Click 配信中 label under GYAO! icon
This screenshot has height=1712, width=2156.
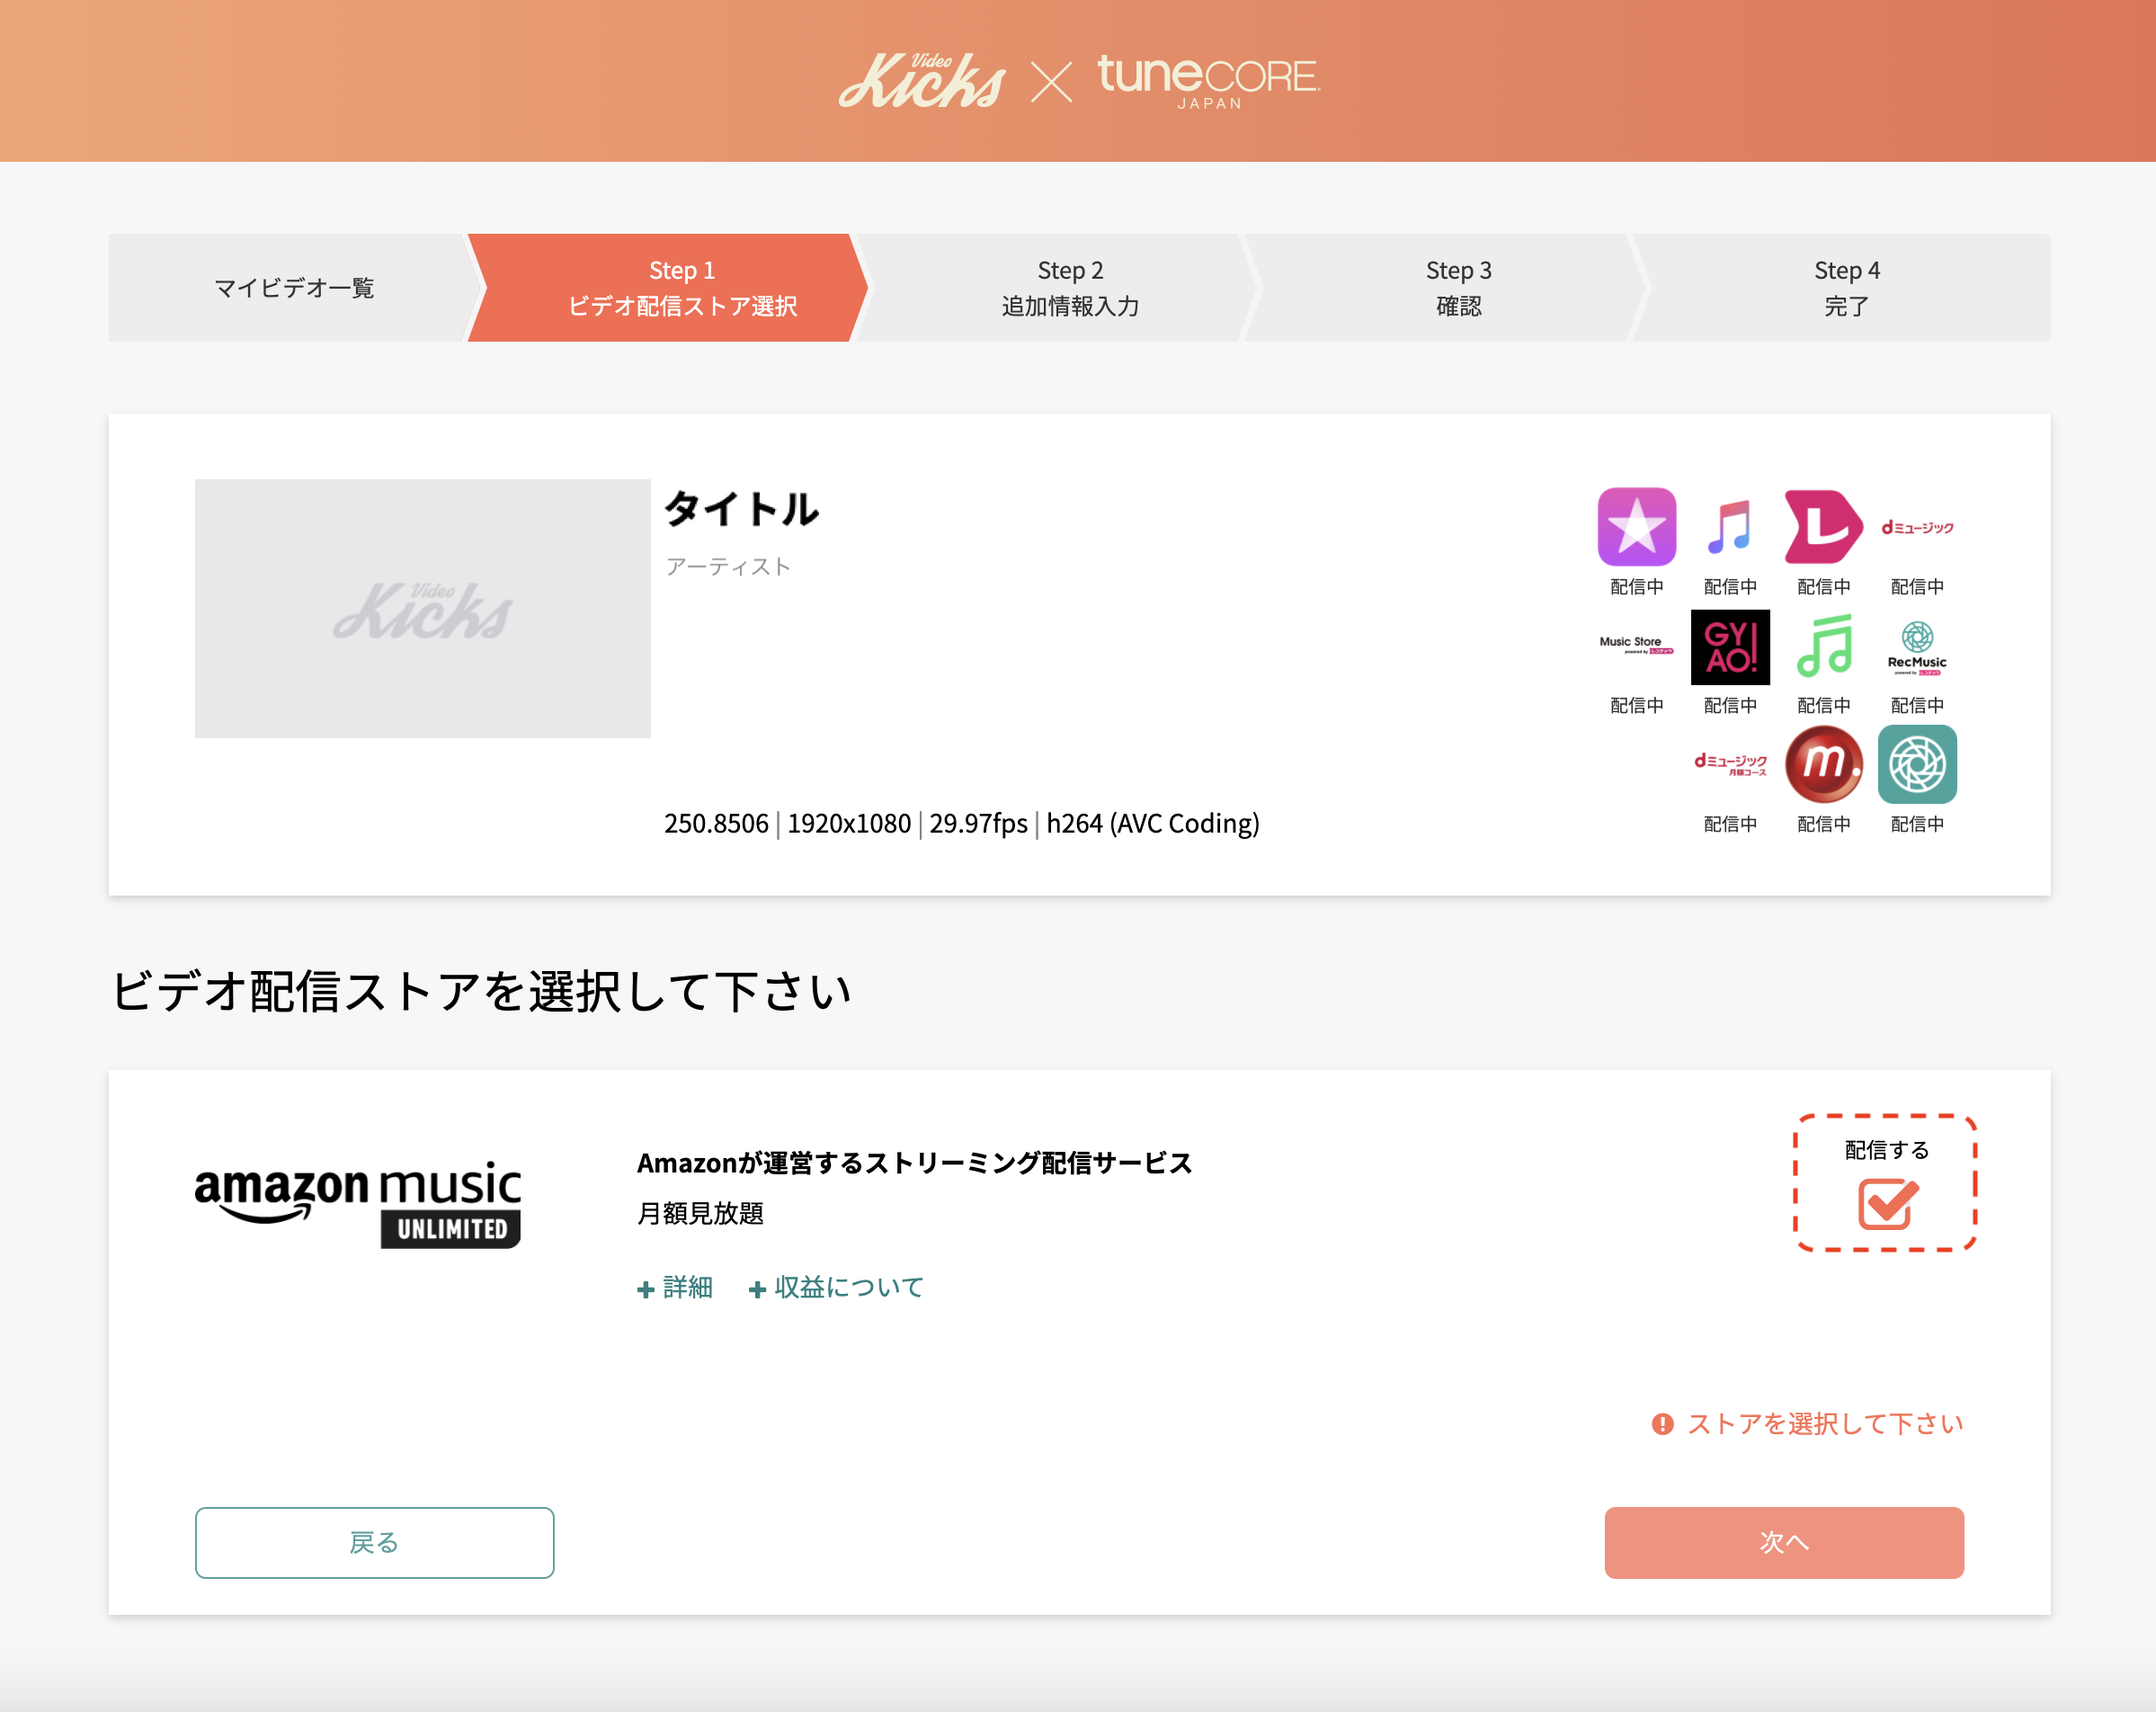pos(1730,706)
